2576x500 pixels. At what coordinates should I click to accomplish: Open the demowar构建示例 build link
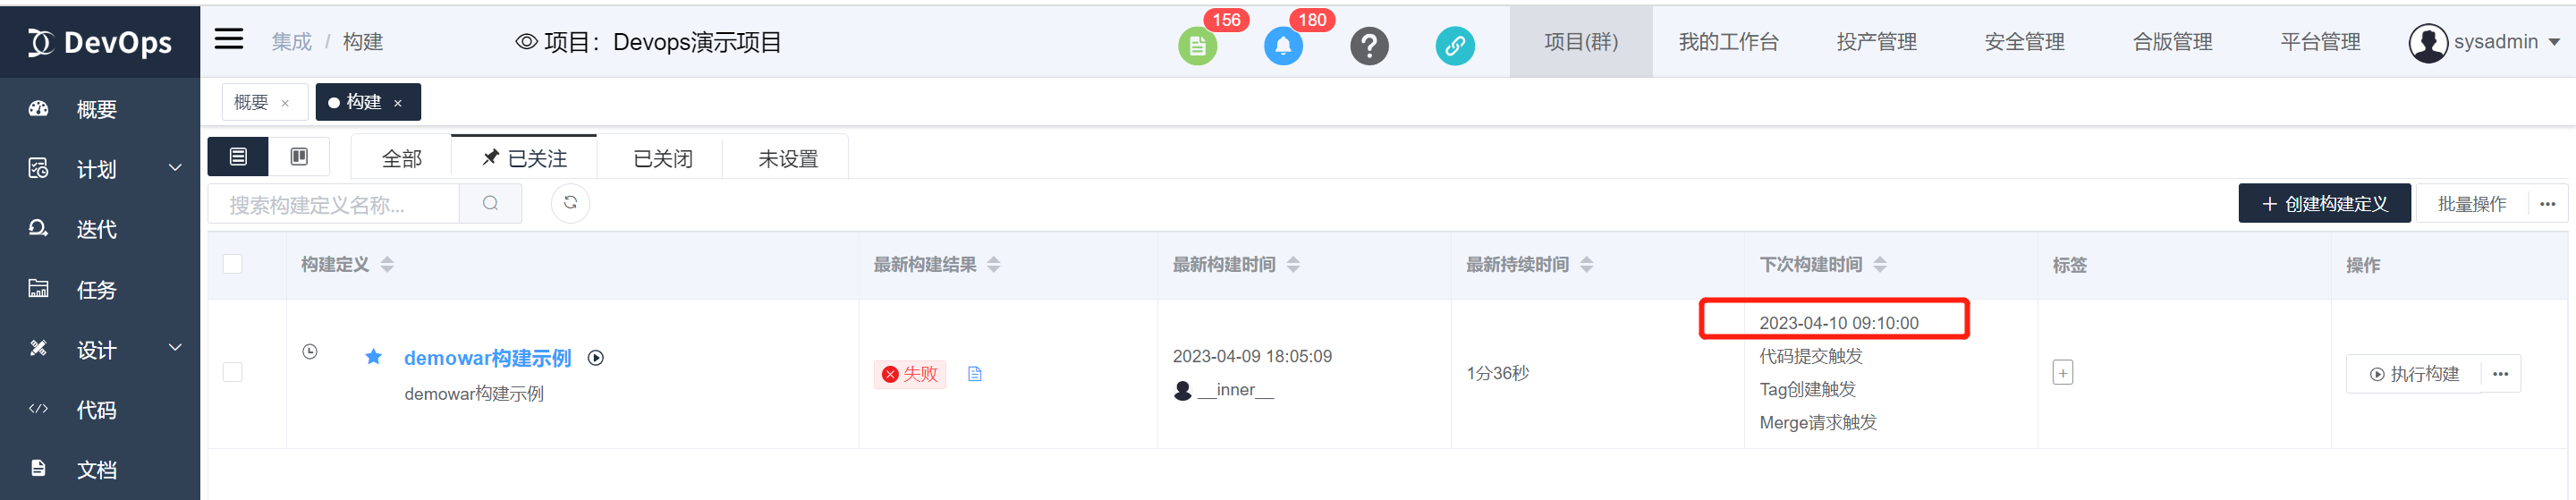coord(487,358)
